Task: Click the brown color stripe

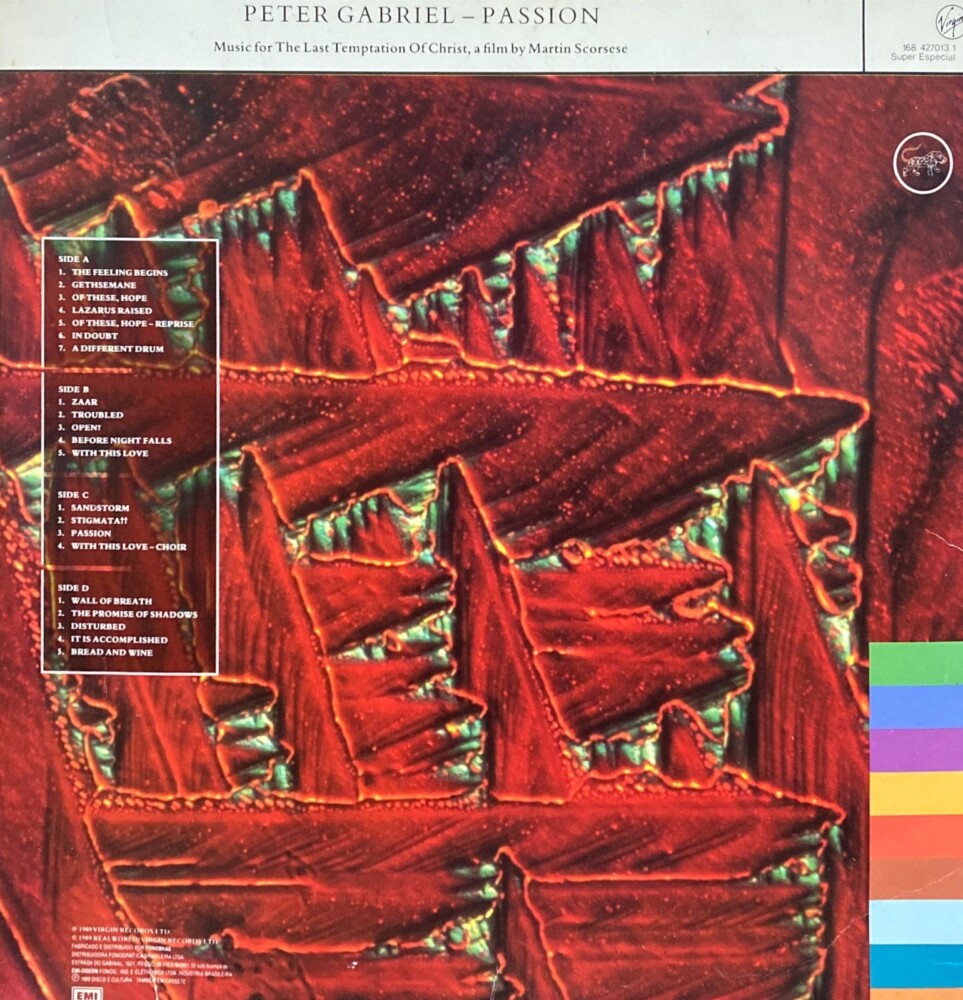Action: (916, 879)
